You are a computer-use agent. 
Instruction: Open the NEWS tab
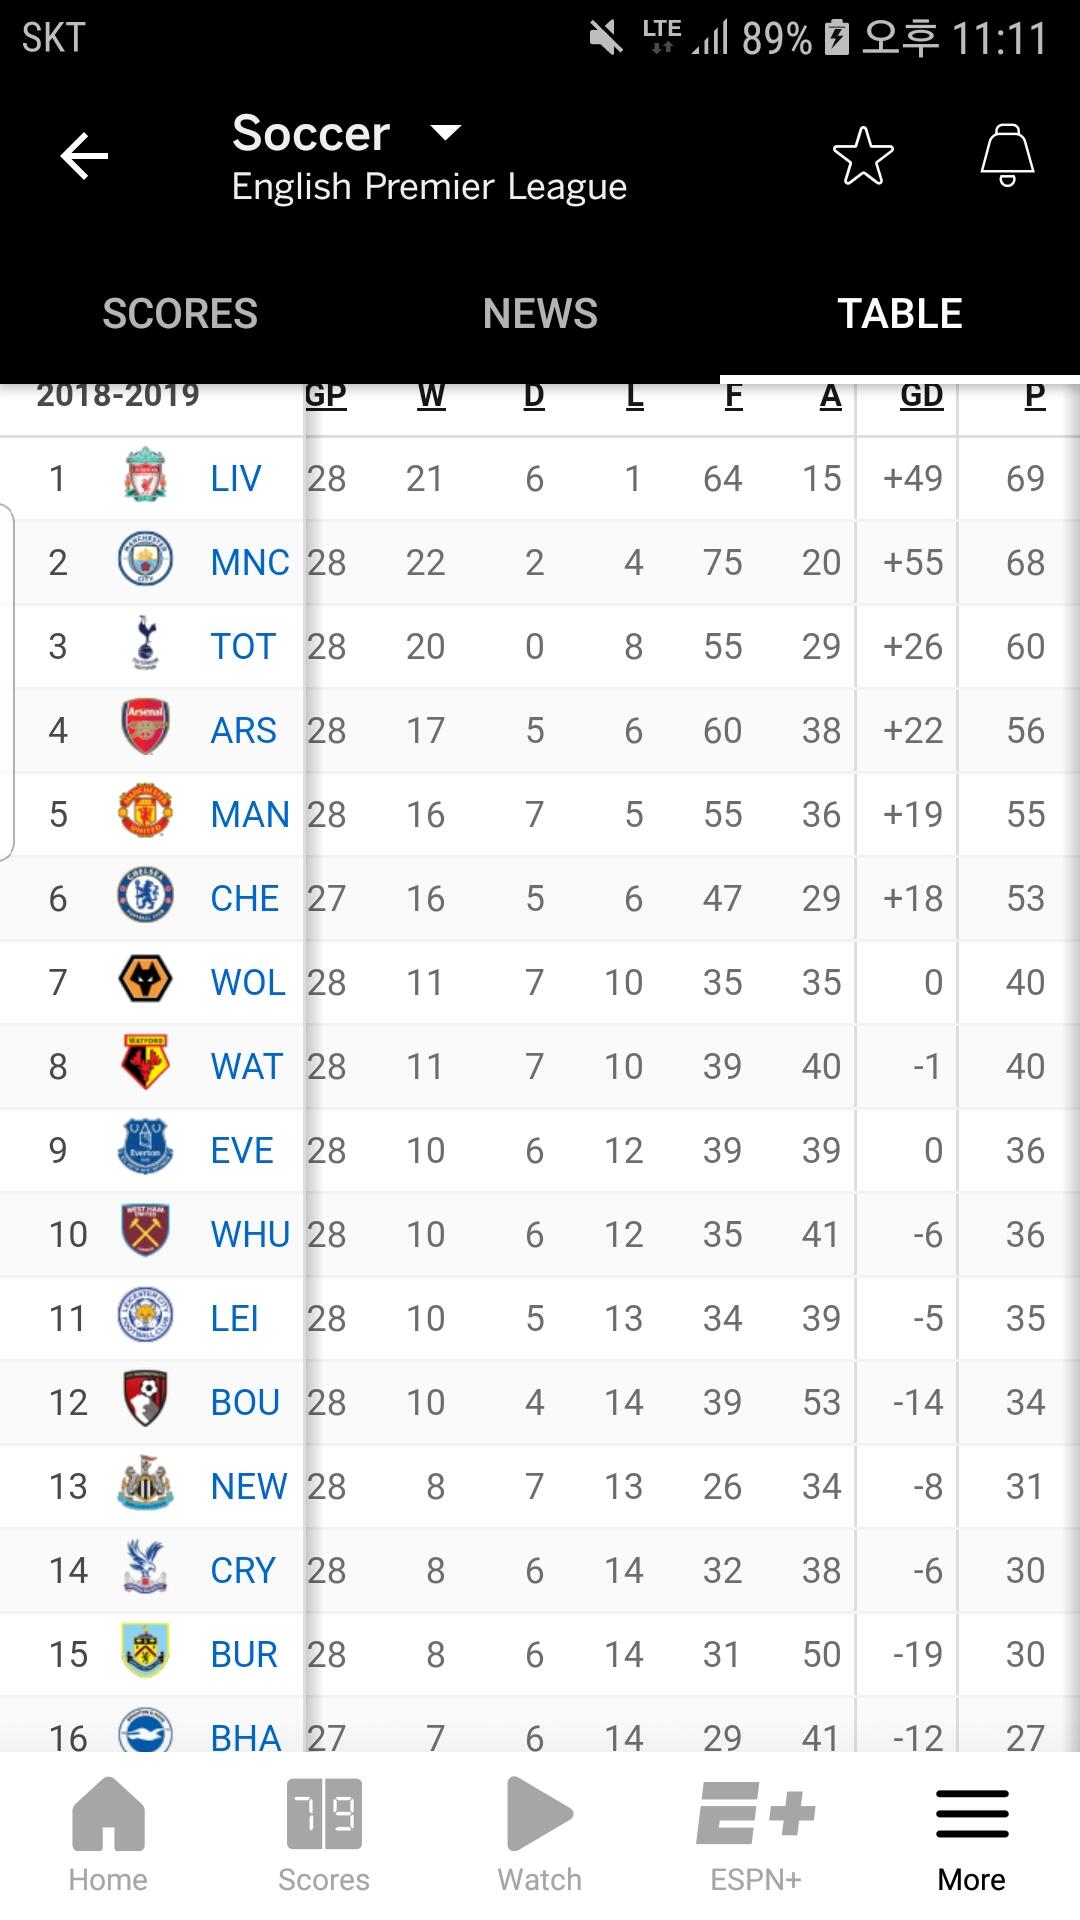click(x=540, y=314)
